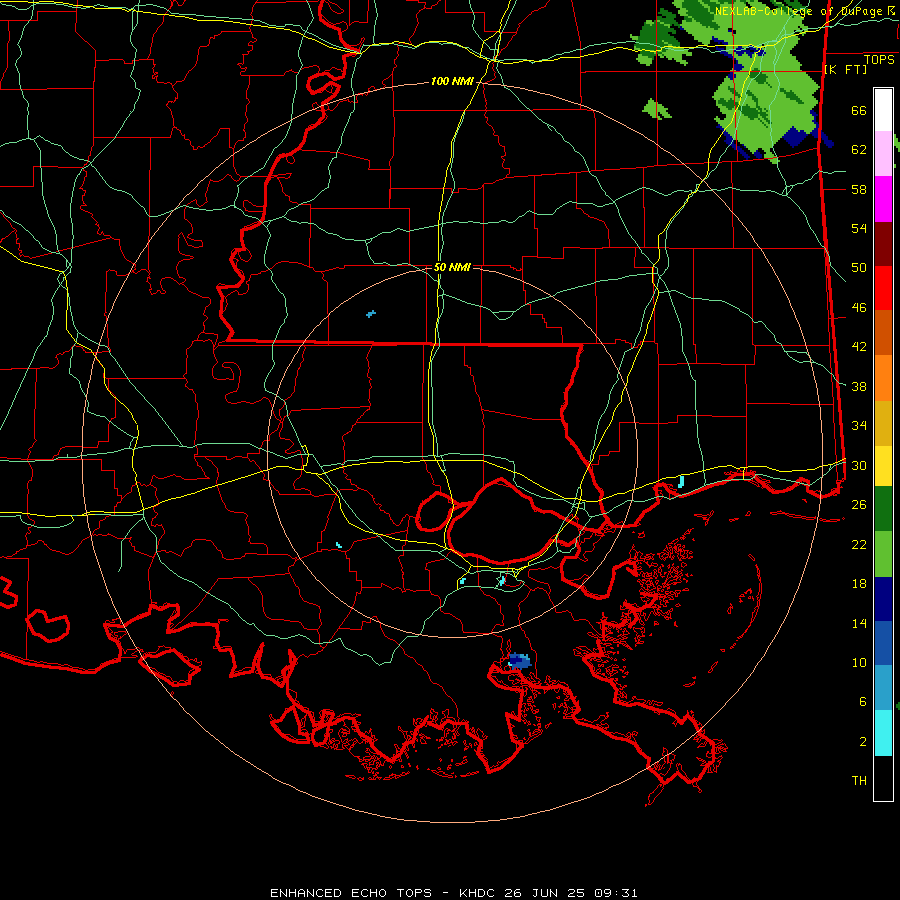
Task: Select the "46" legend value
Action: click(859, 308)
